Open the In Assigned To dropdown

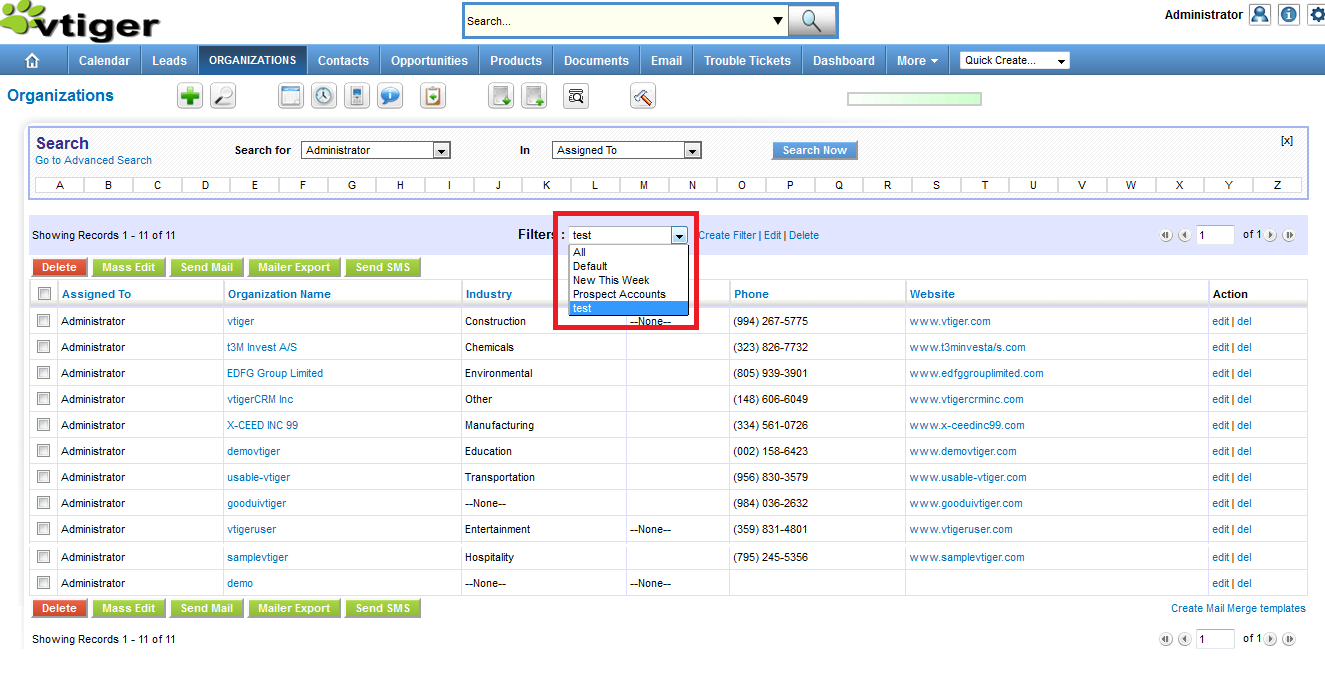(627, 150)
